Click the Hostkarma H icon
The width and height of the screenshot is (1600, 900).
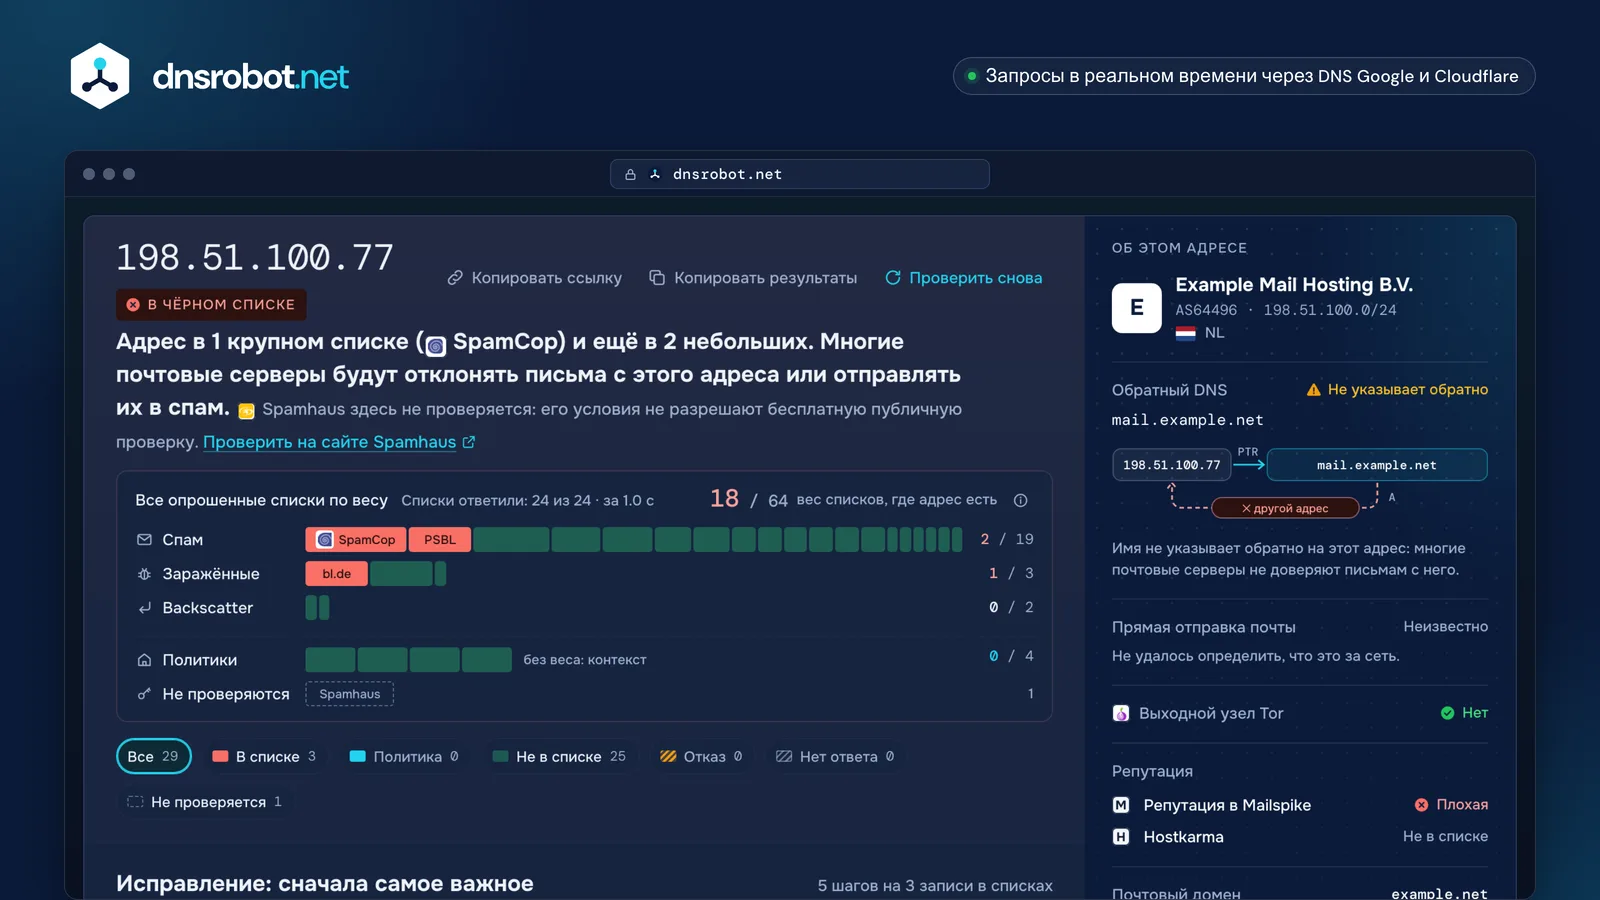1121,837
